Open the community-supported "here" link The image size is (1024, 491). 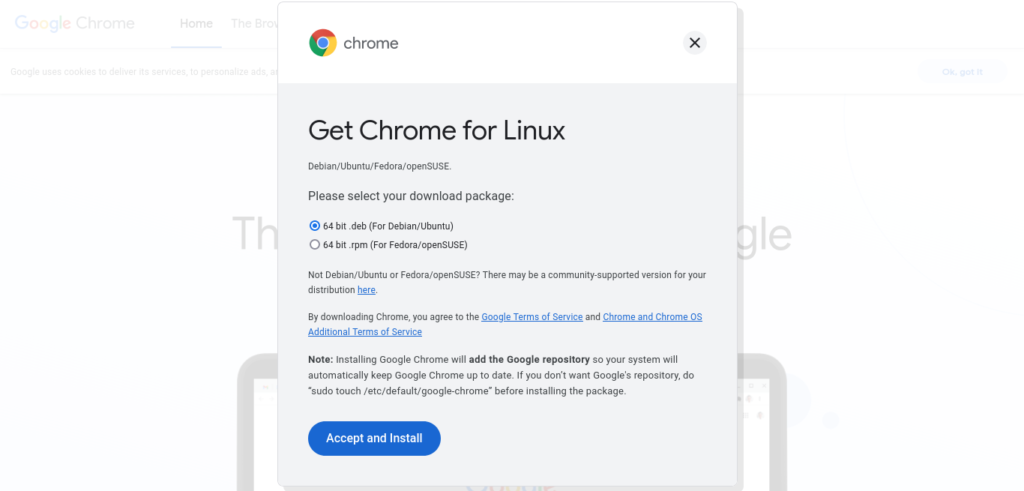pos(366,290)
